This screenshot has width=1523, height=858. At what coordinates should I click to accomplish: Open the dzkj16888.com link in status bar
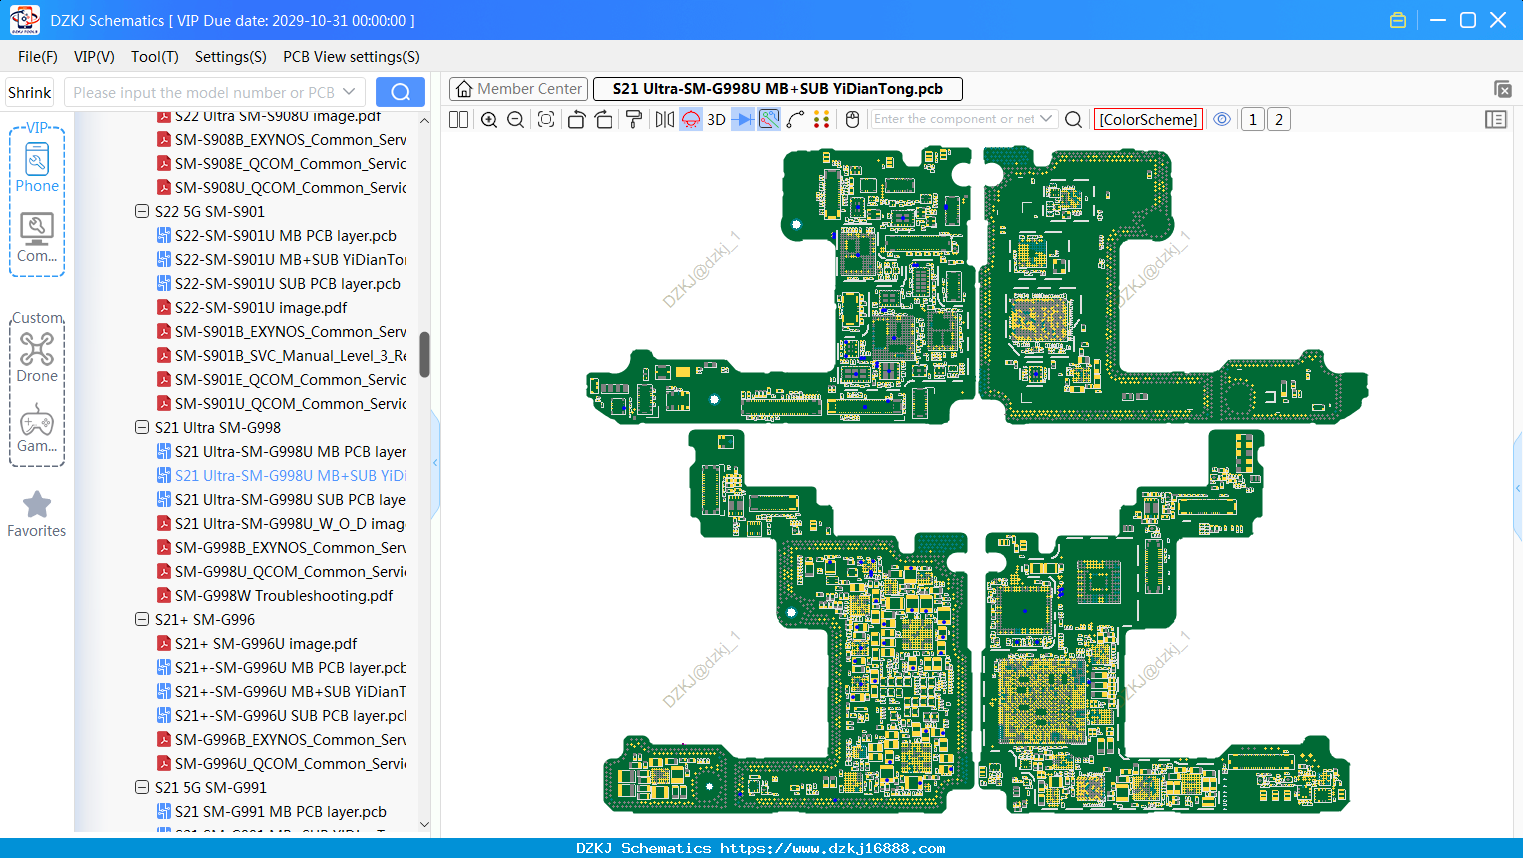[x=833, y=848]
